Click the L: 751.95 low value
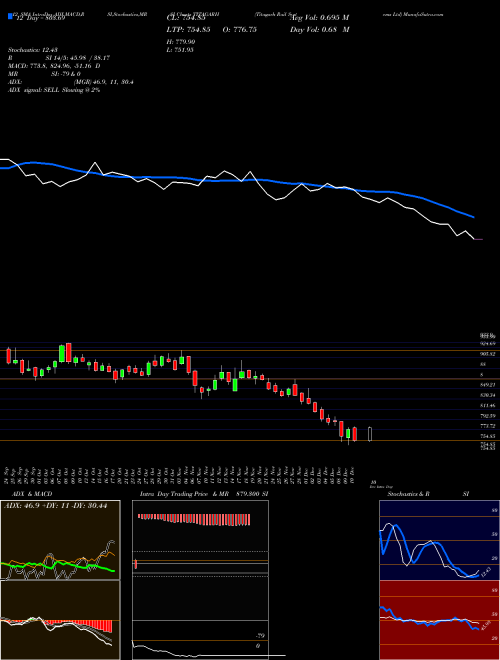The image size is (500, 660). 181,50
